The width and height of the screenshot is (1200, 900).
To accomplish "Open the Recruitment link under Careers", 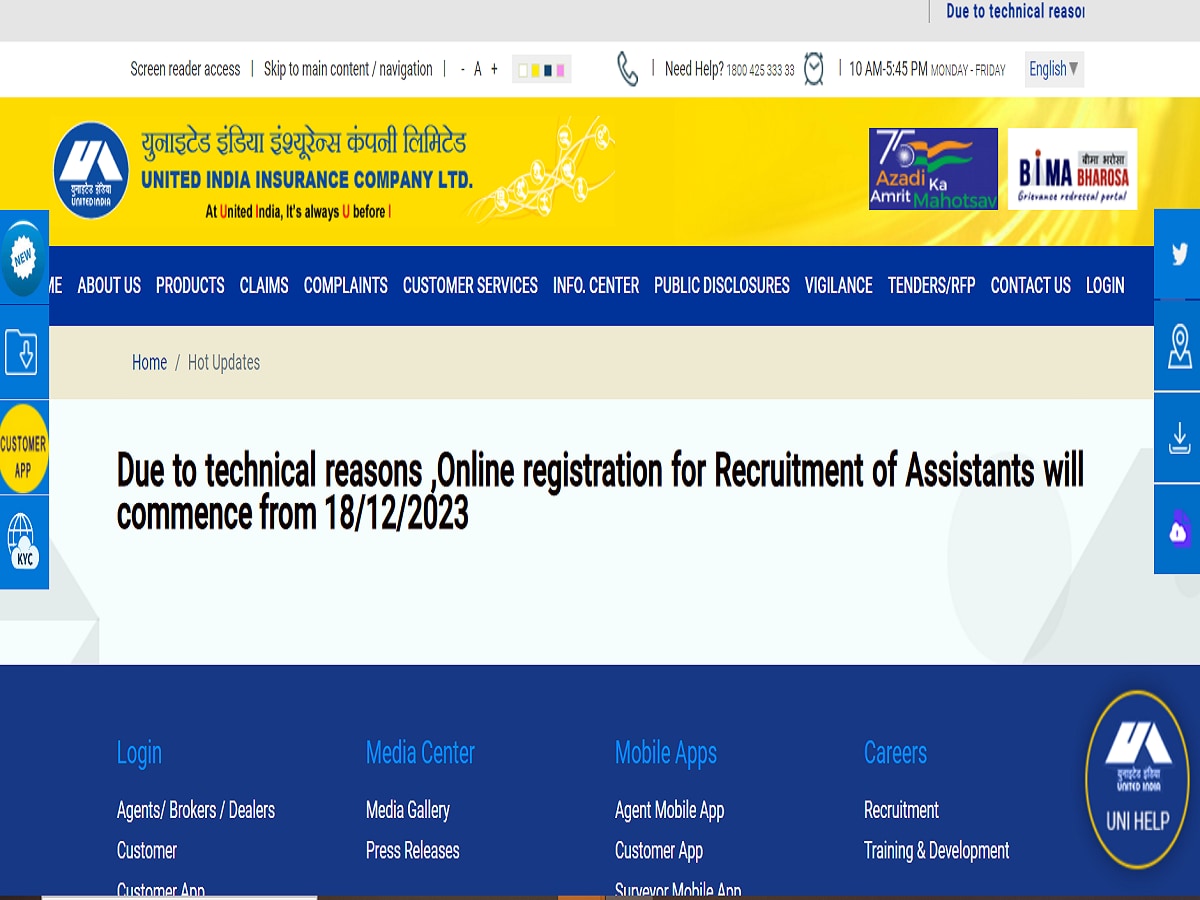I will click(901, 810).
